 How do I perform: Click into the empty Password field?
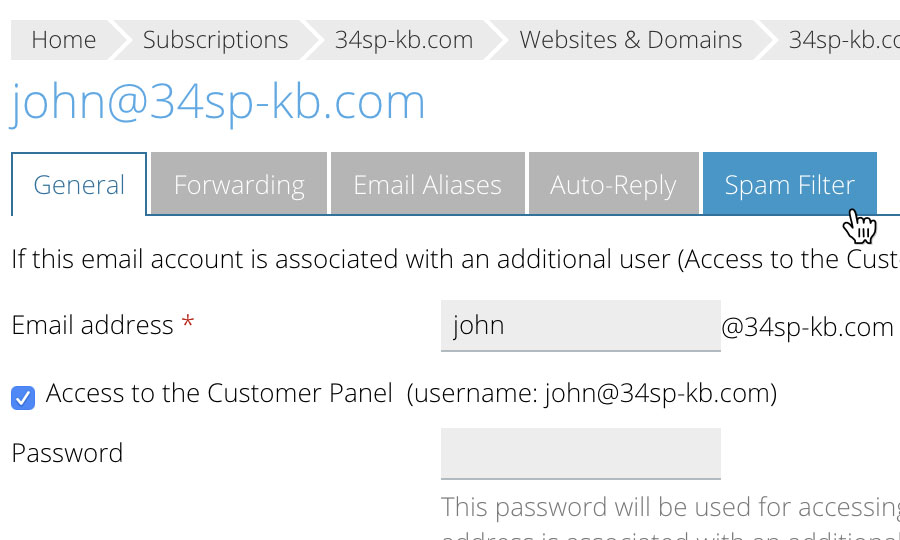coord(580,453)
